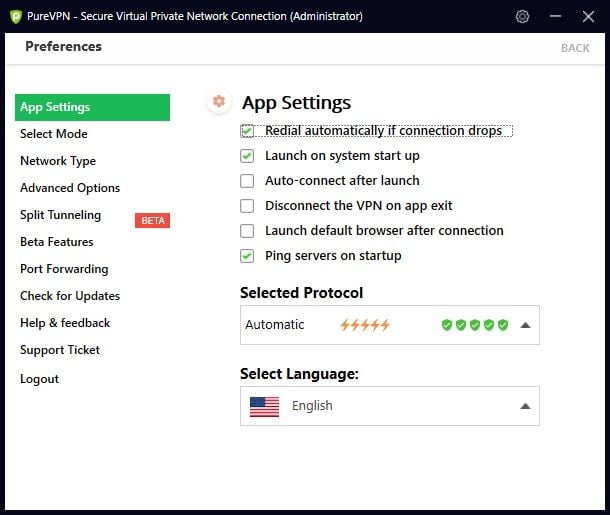Viewport: 610px width, 515px height.
Task: Open Split Tunneling settings
Action: pos(61,215)
